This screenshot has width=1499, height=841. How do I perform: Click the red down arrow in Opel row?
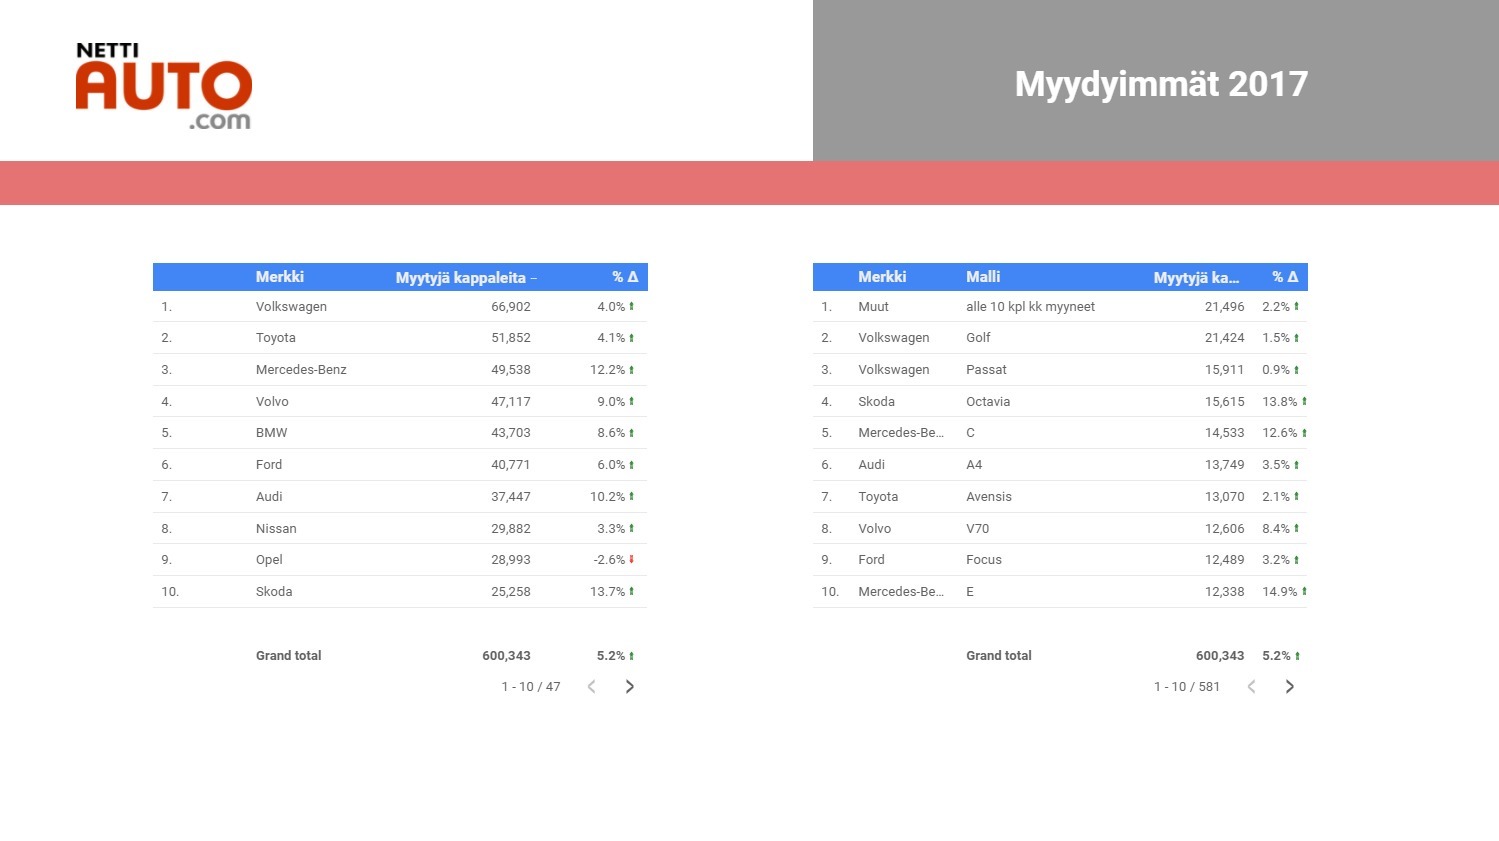point(632,560)
